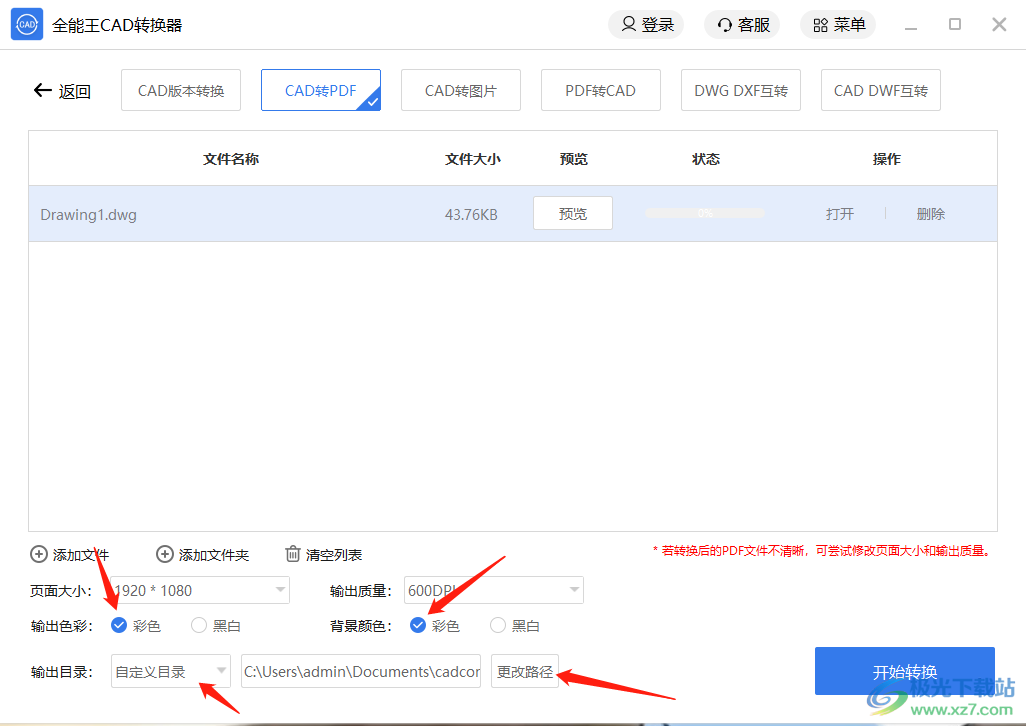Switch to the CAD DWF互转 tab
This screenshot has height=726, width=1026.
coord(881,90)
